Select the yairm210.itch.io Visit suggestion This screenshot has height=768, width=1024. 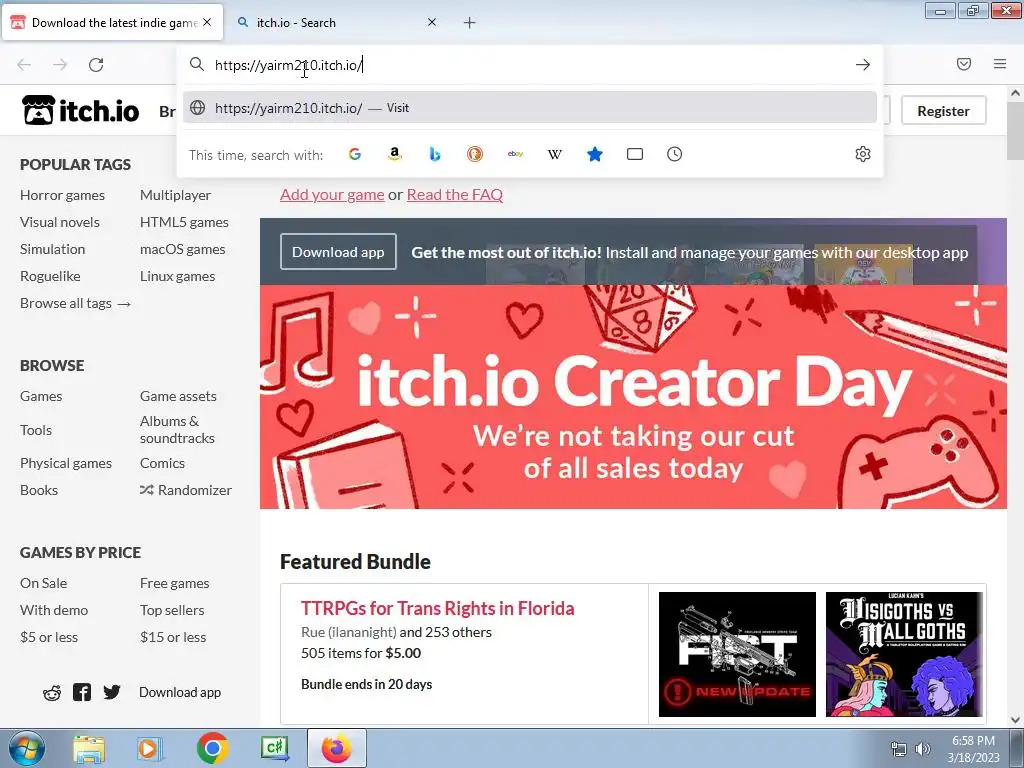pos(530,108)
